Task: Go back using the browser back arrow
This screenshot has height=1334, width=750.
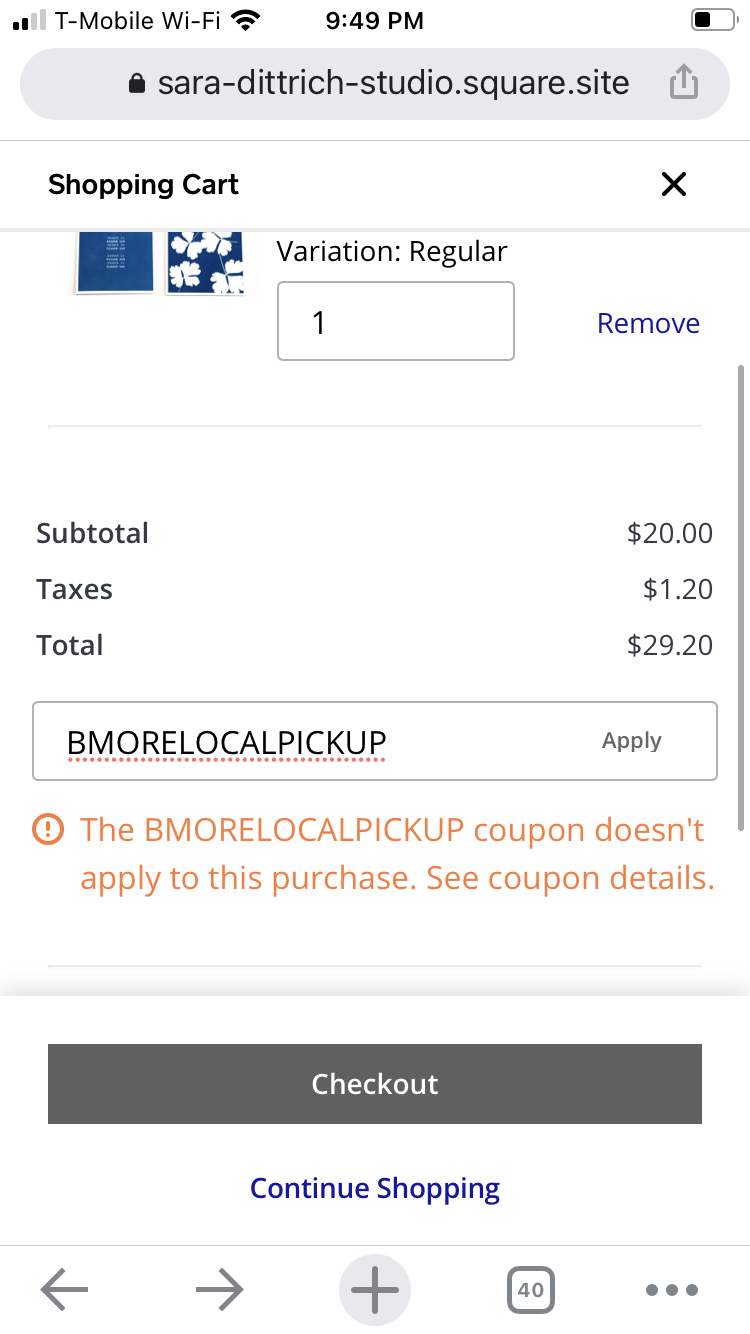Action: 65,1290
